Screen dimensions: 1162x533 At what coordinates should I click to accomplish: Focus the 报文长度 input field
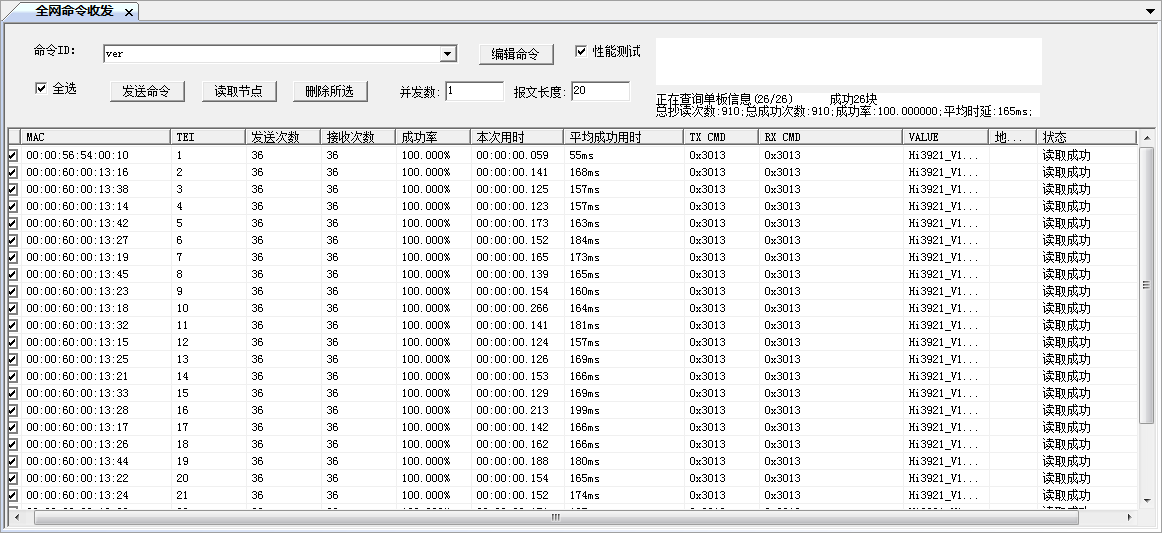click(x=600, y=91)
